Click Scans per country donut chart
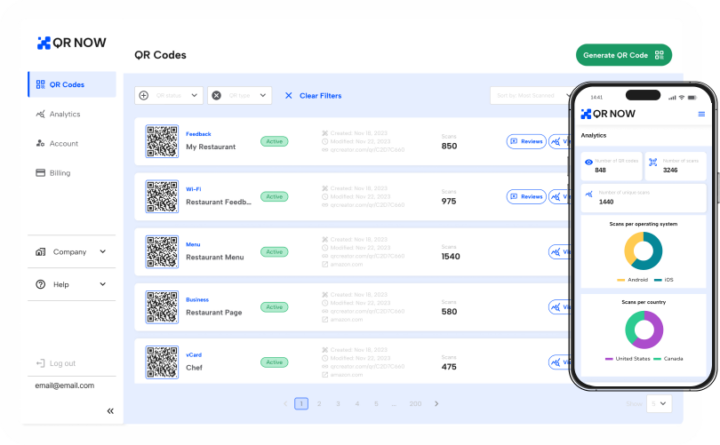The height and width of the screenshot is (445, 720). coord(644,330)
